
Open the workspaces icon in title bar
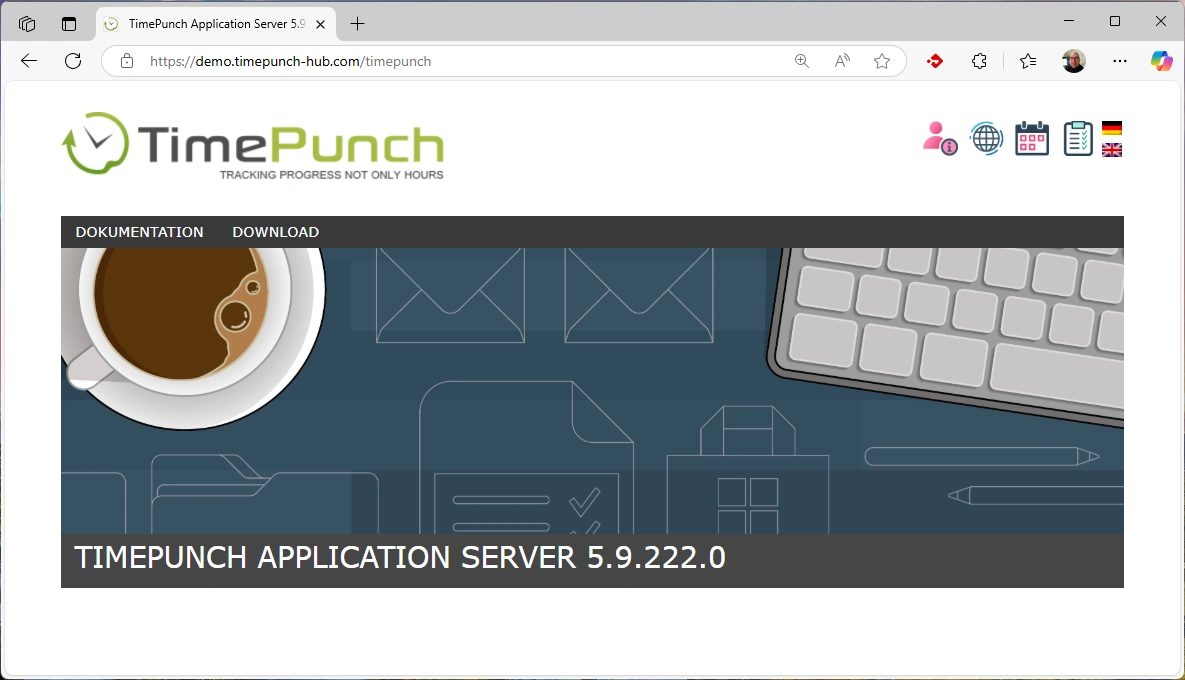point(27,24)
